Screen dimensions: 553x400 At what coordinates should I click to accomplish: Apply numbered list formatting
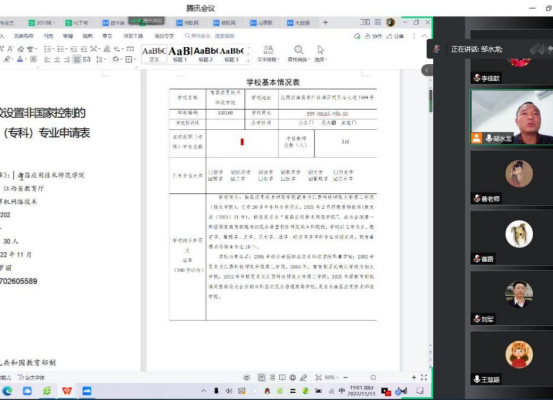(60, 49)
